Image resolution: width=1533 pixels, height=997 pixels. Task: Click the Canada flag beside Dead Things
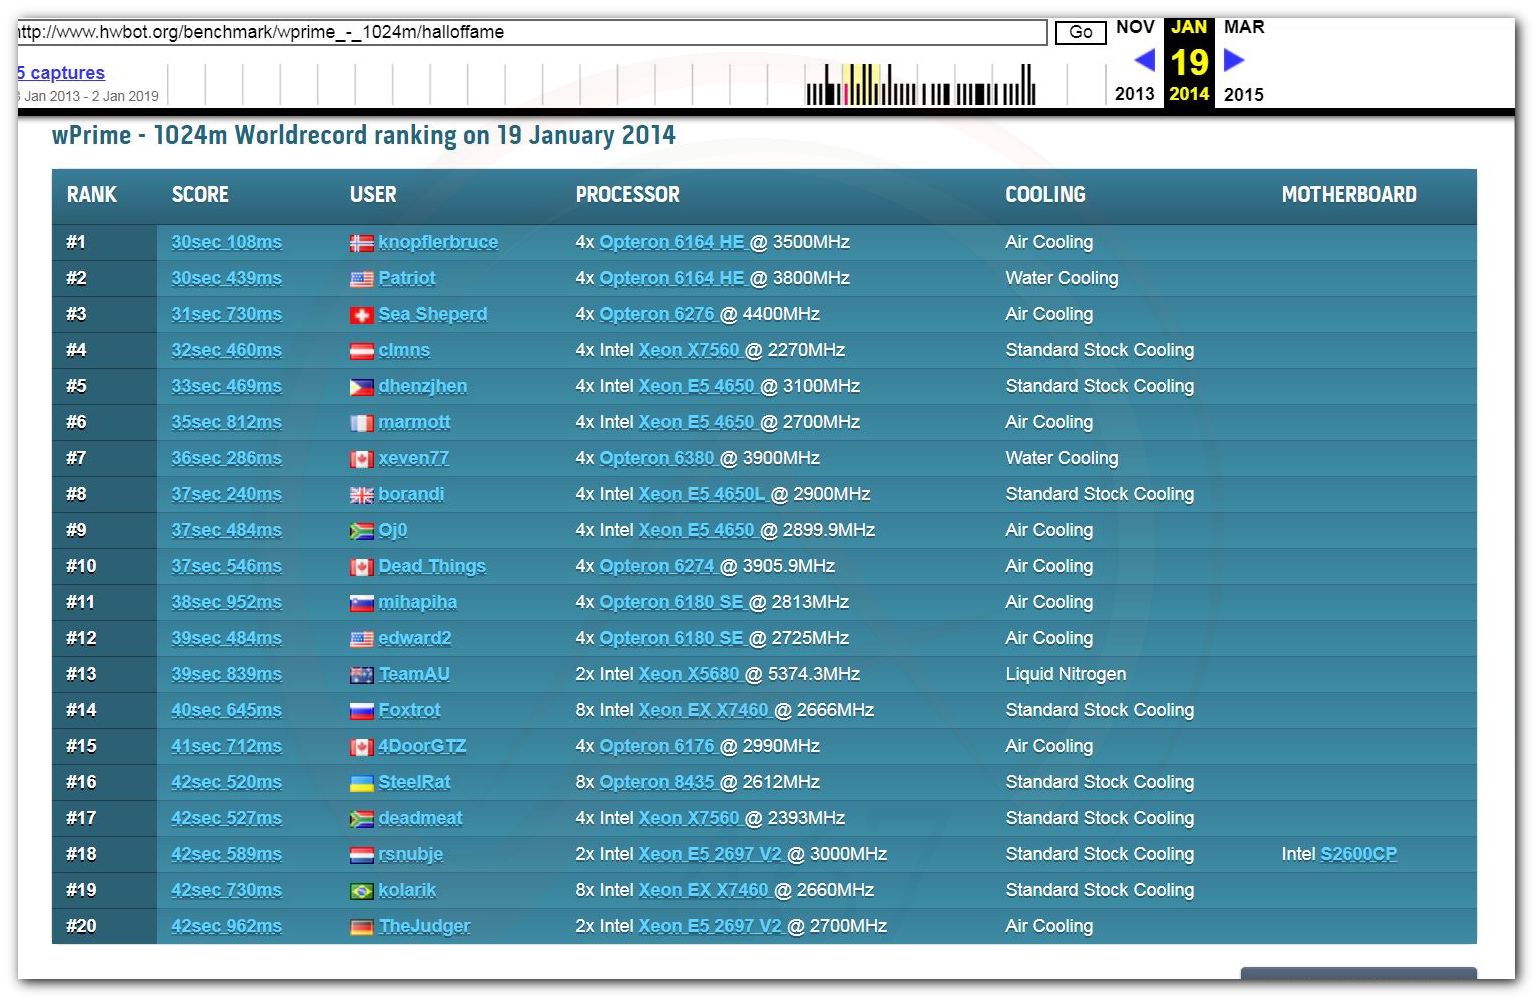pyautogui.click(x=361, y=567)
